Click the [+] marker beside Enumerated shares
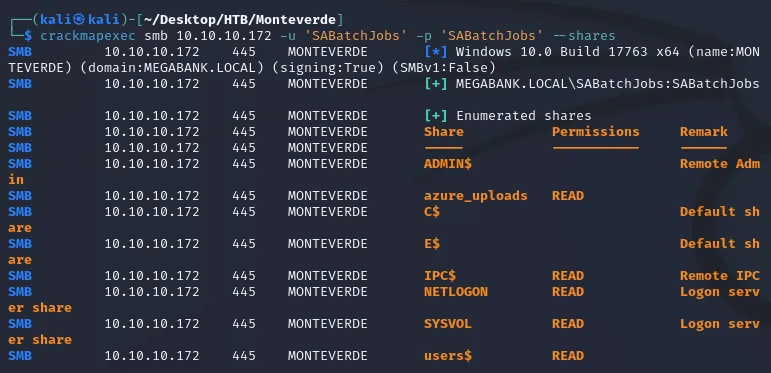Image resolution: width=771 pixels, height=373 pixels. coord(436,116)
